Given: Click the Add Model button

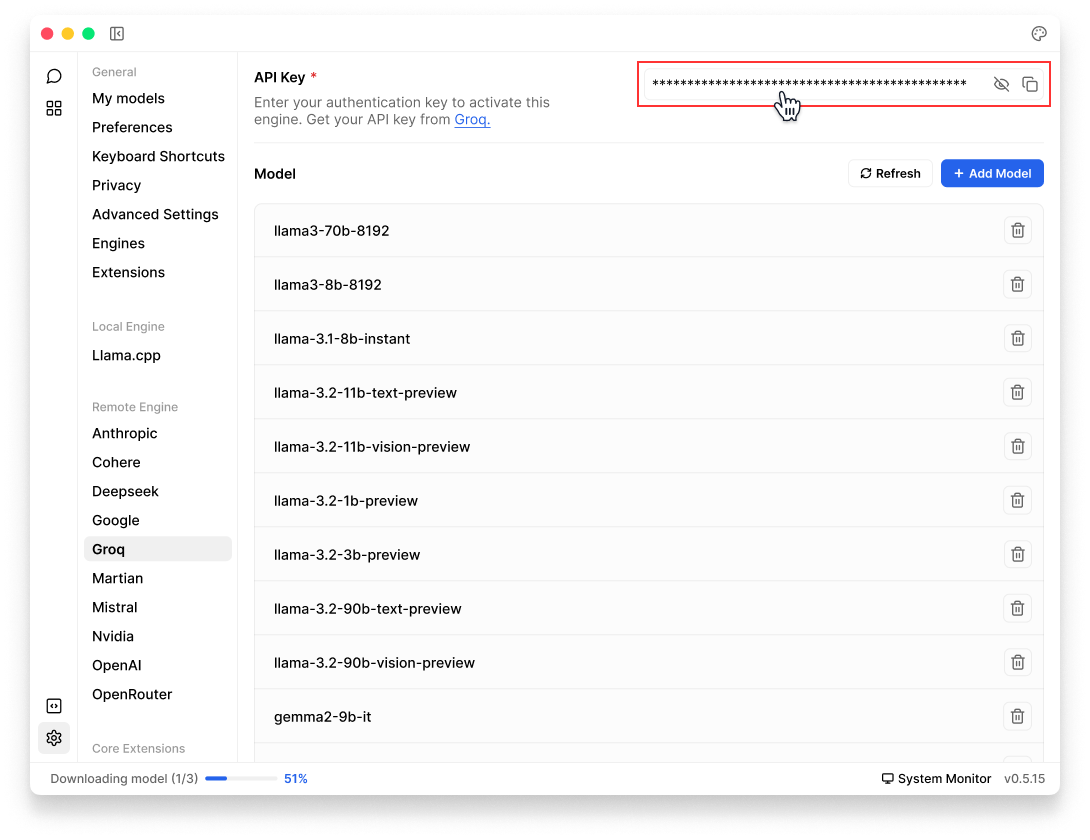Looking at the screenshot, I should coord(992,173).
